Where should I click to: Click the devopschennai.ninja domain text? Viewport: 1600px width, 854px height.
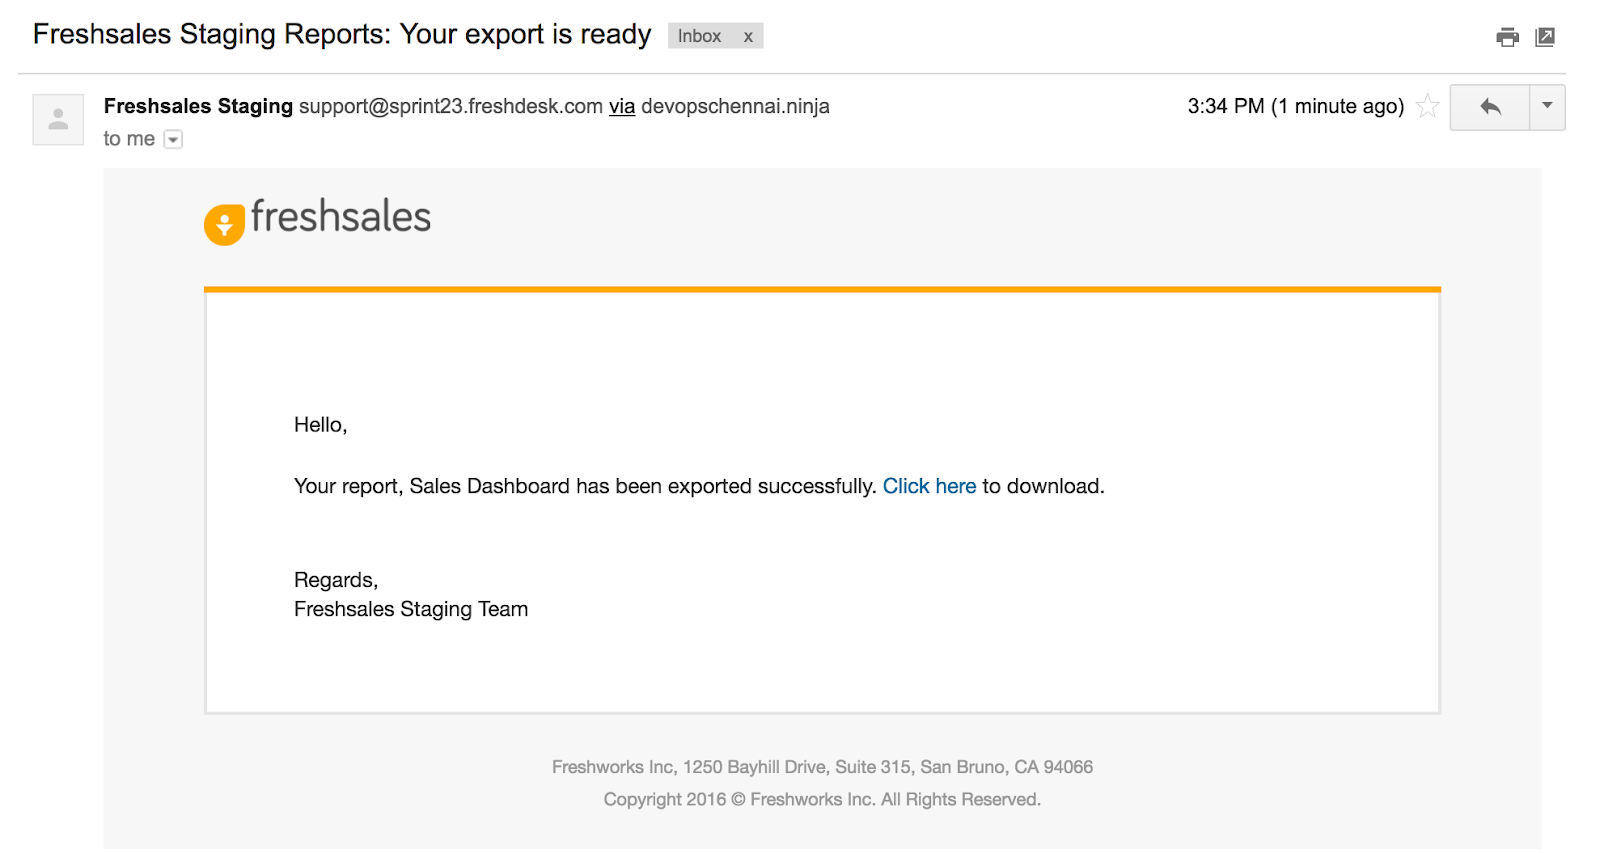[735, 106]
